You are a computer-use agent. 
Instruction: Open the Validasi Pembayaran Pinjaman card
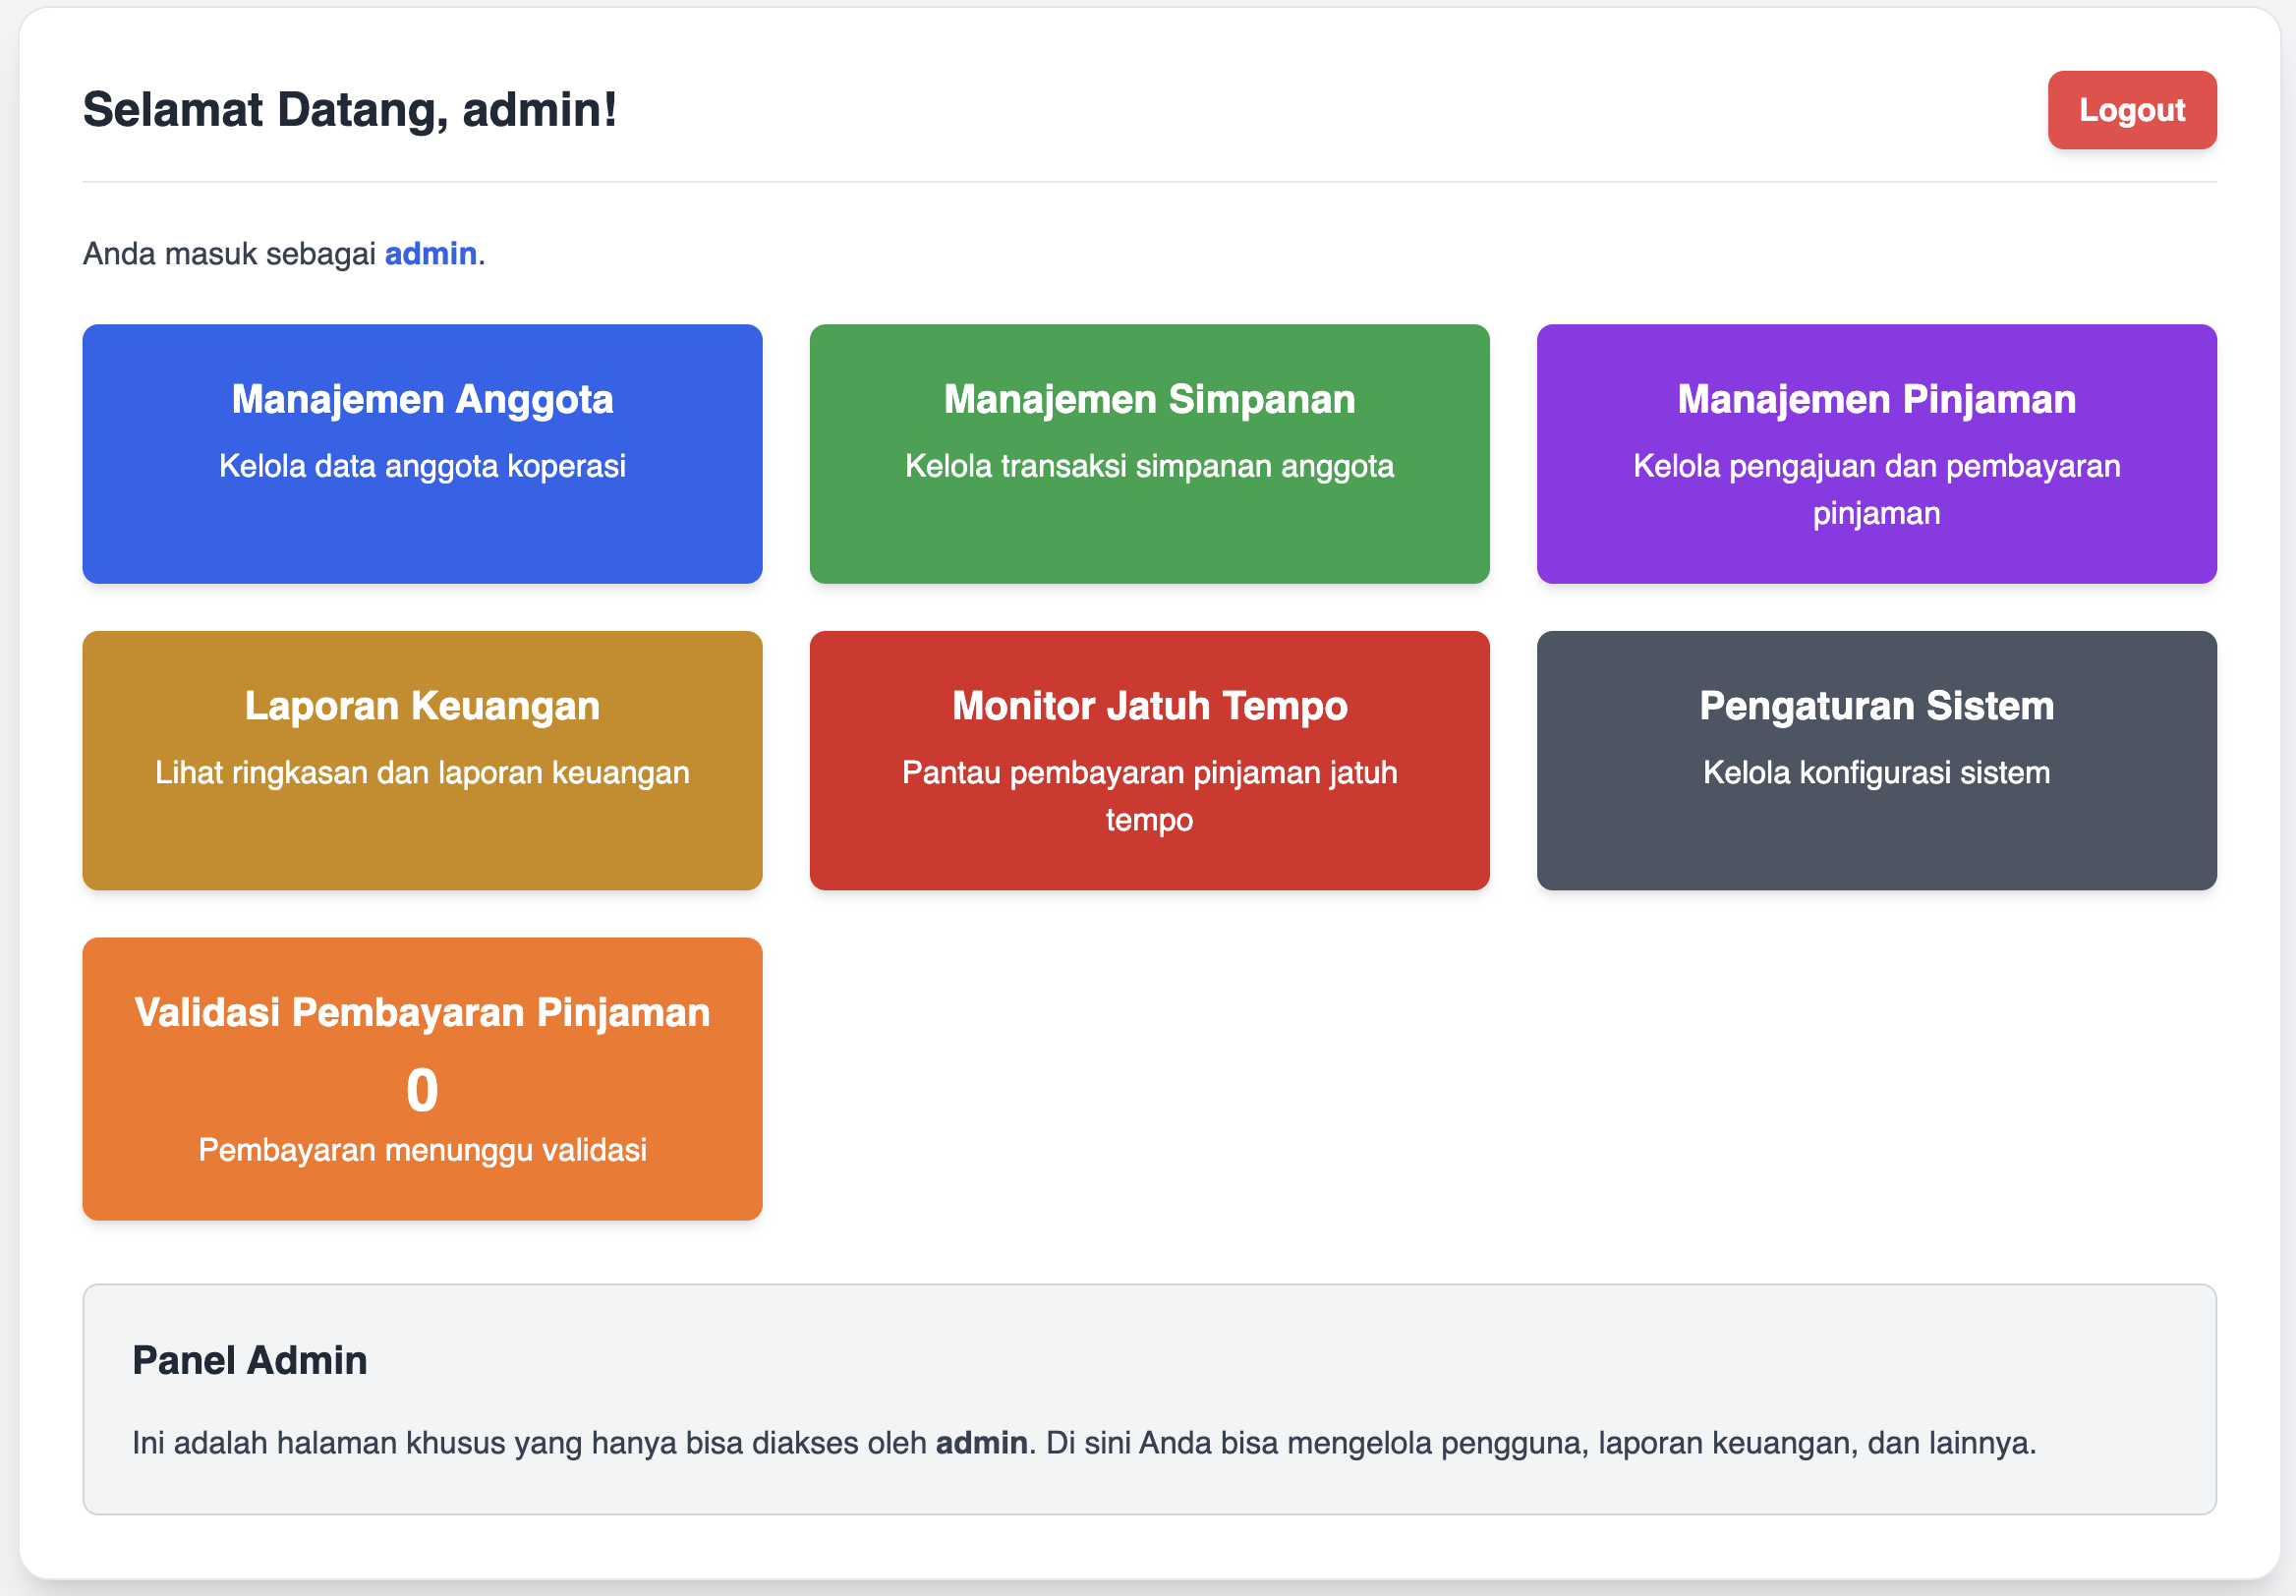coord(422,1078)
